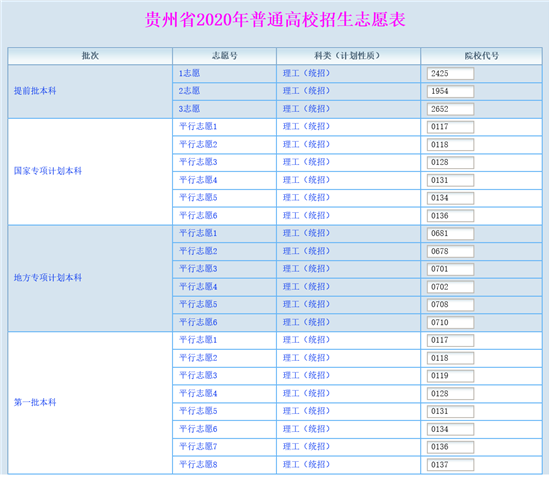Select the input box containing 0681
Viewport: 550px width, 479px height.
(x=450, y=234)
